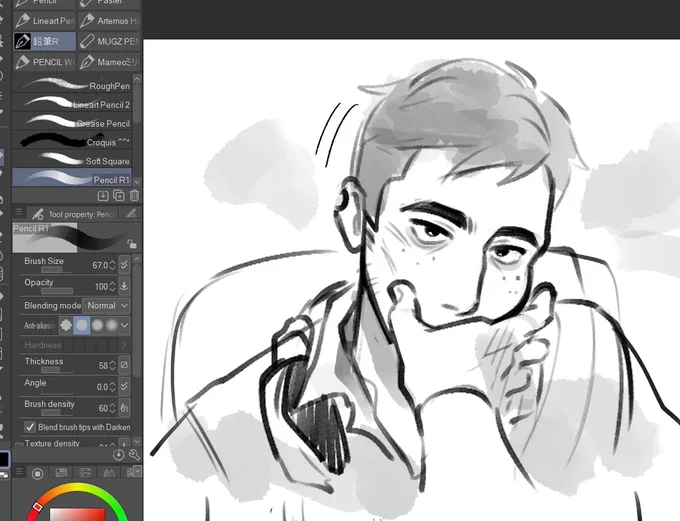
Task: Increase Angle with the up arrow
Action: click(x=112, y=384)
